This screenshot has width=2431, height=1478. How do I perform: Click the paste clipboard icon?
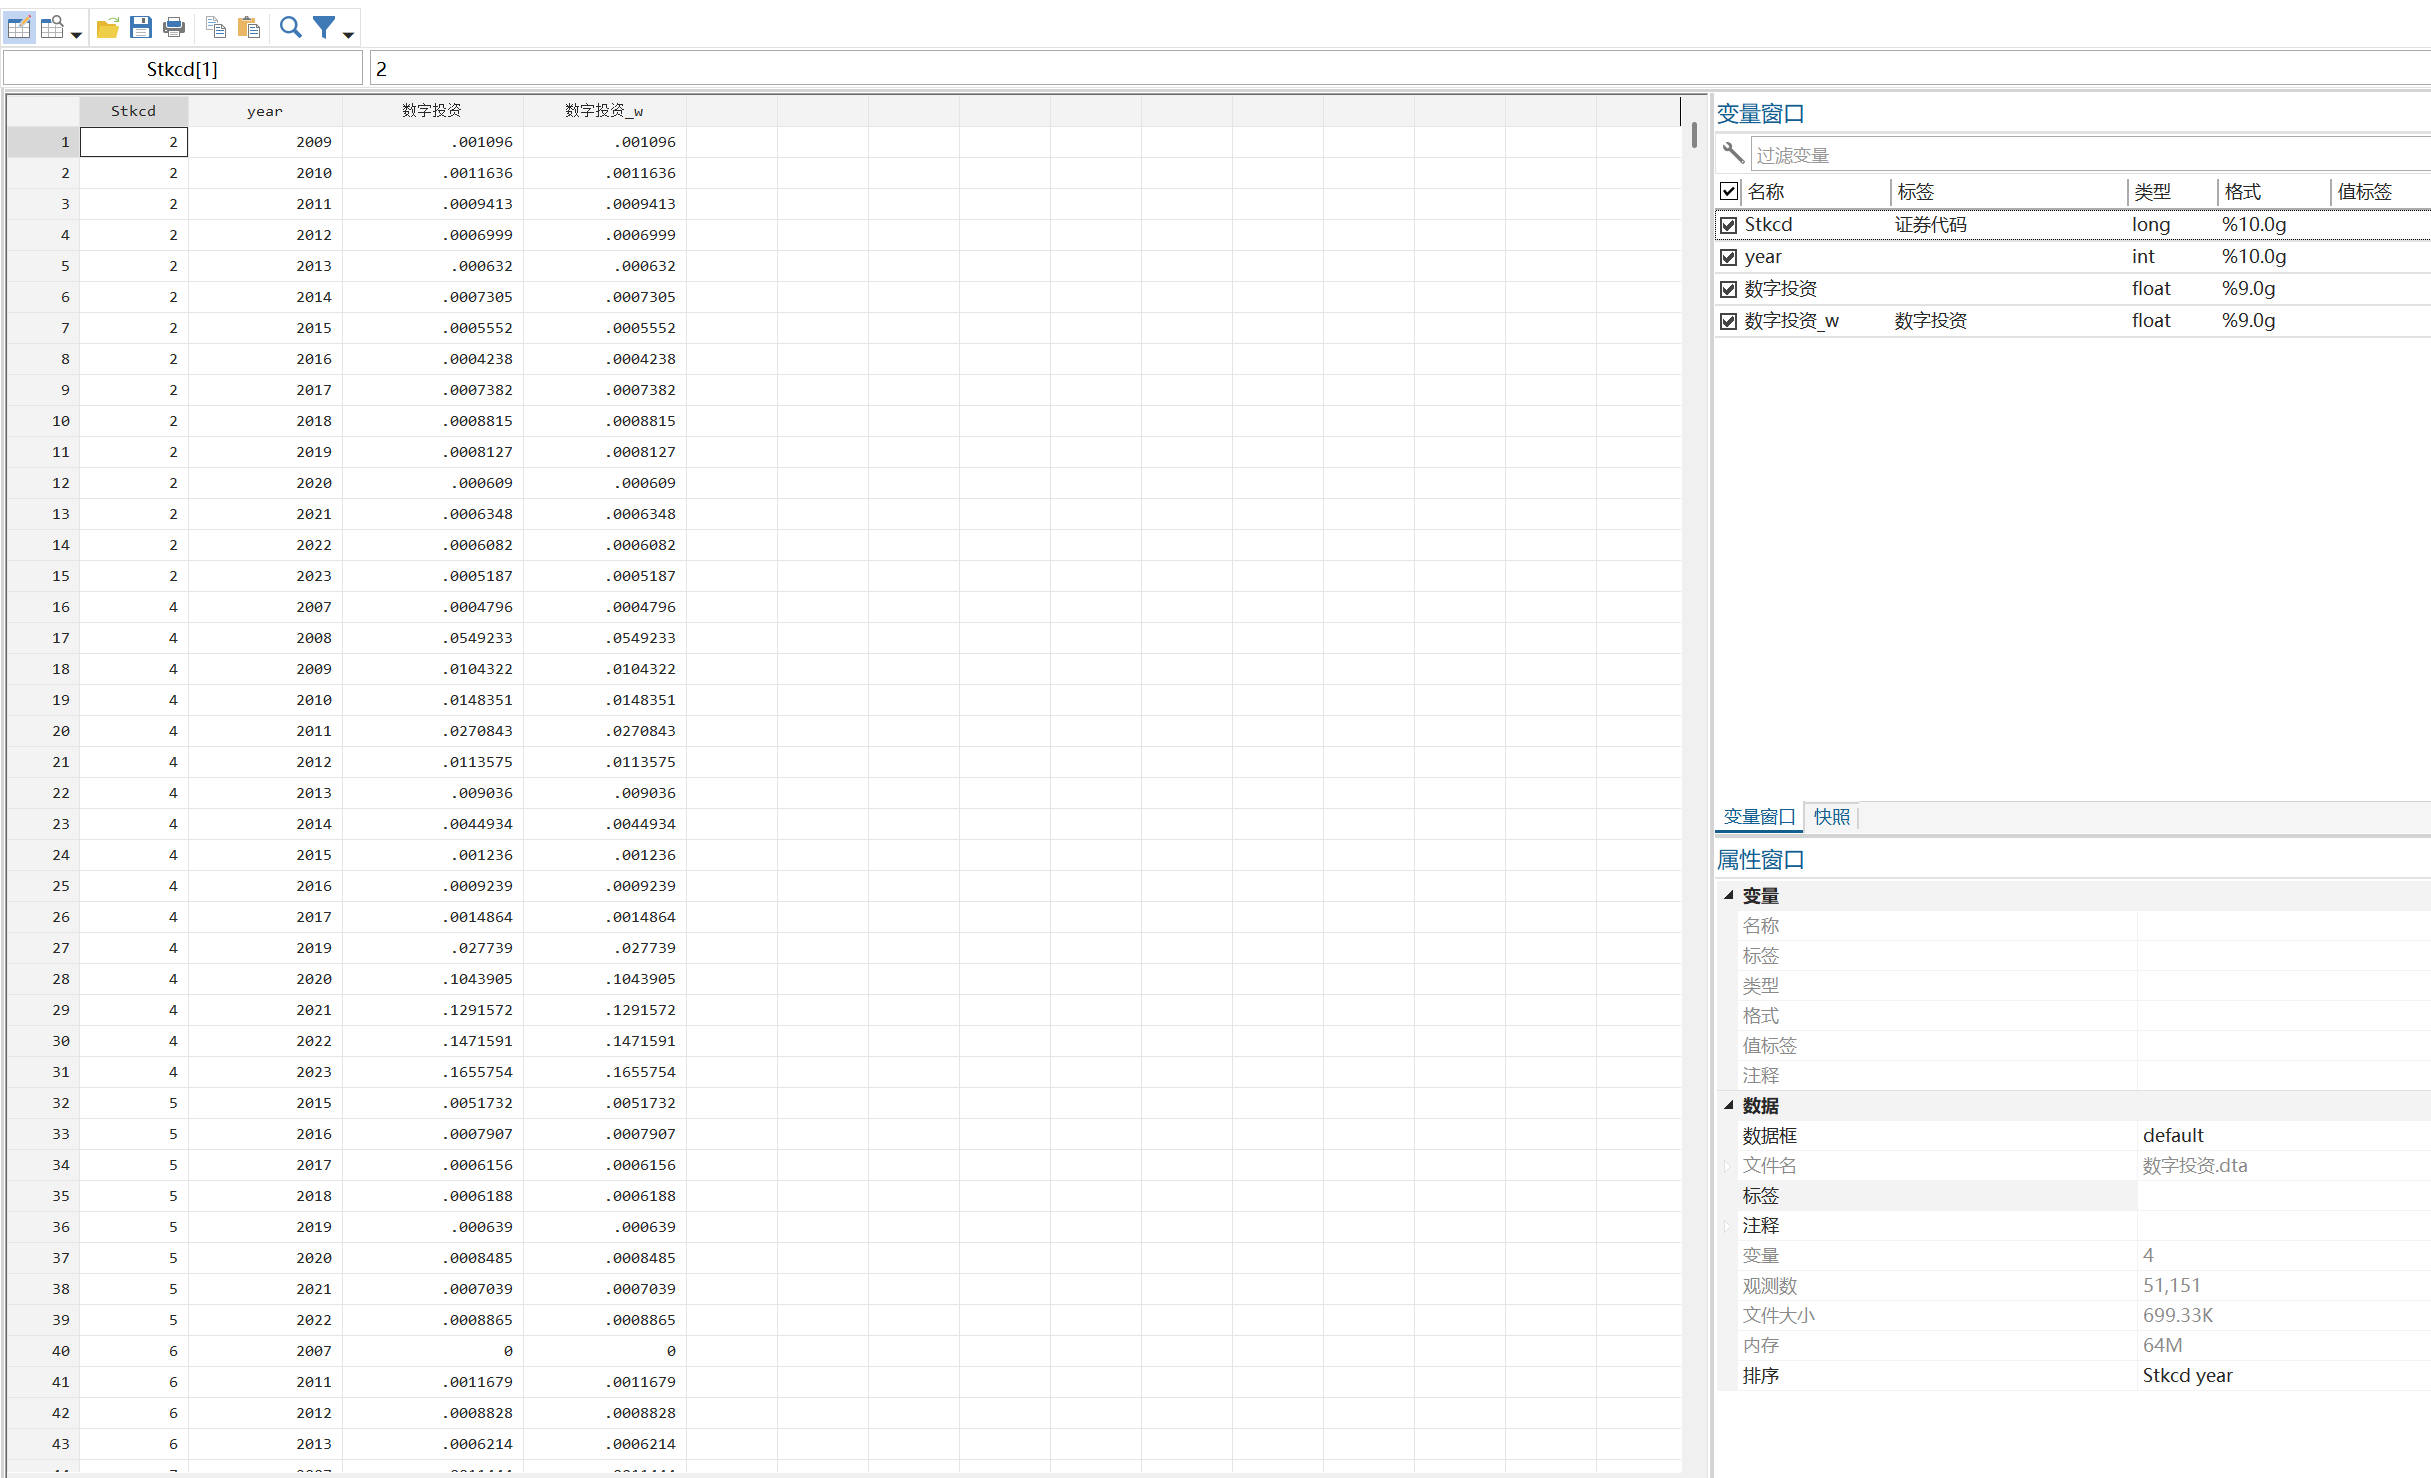(249, 27)
